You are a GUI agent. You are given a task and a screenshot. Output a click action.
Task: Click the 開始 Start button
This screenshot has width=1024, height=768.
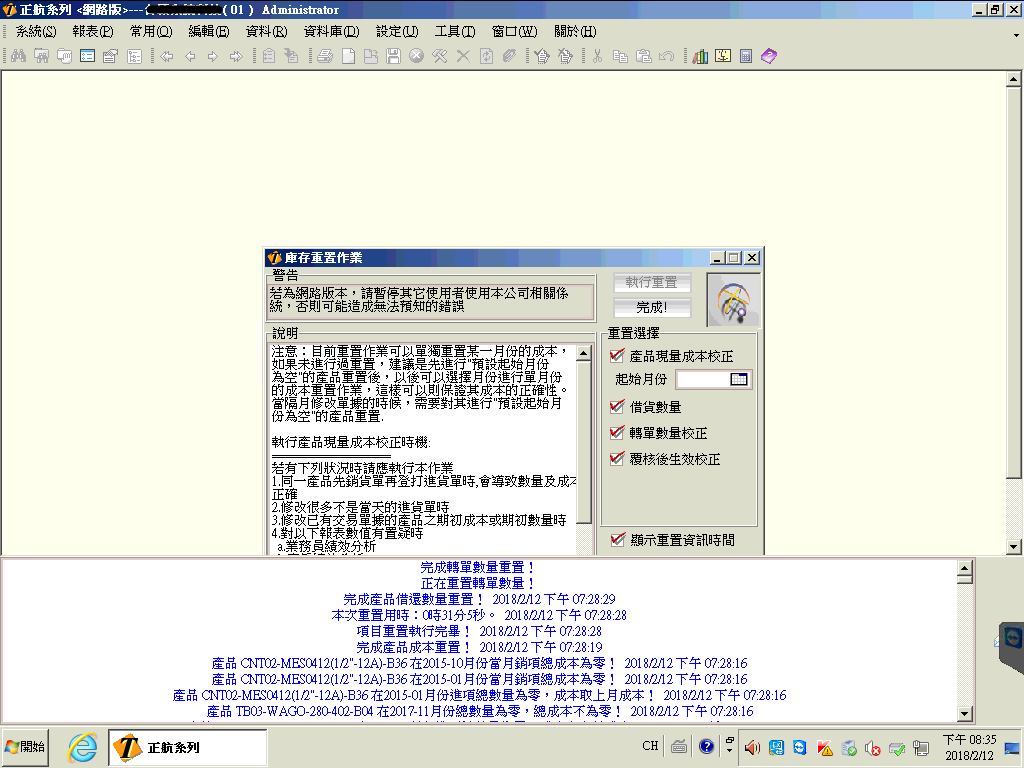pos(25,747)
